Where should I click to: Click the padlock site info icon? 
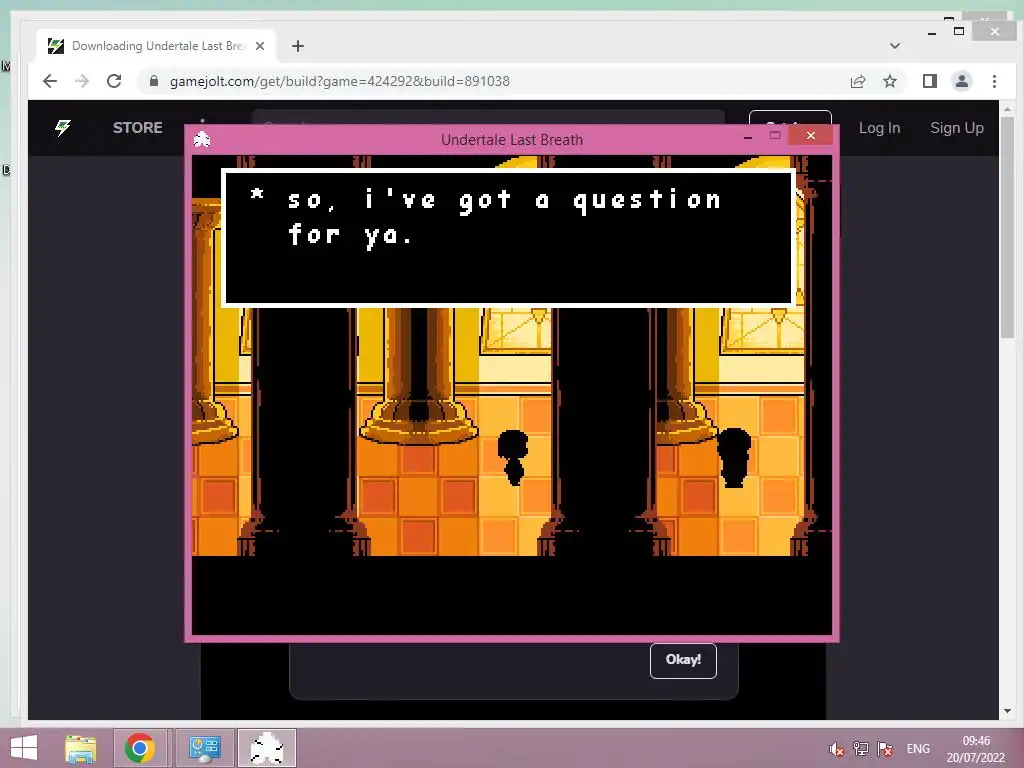tap(154, 80)
